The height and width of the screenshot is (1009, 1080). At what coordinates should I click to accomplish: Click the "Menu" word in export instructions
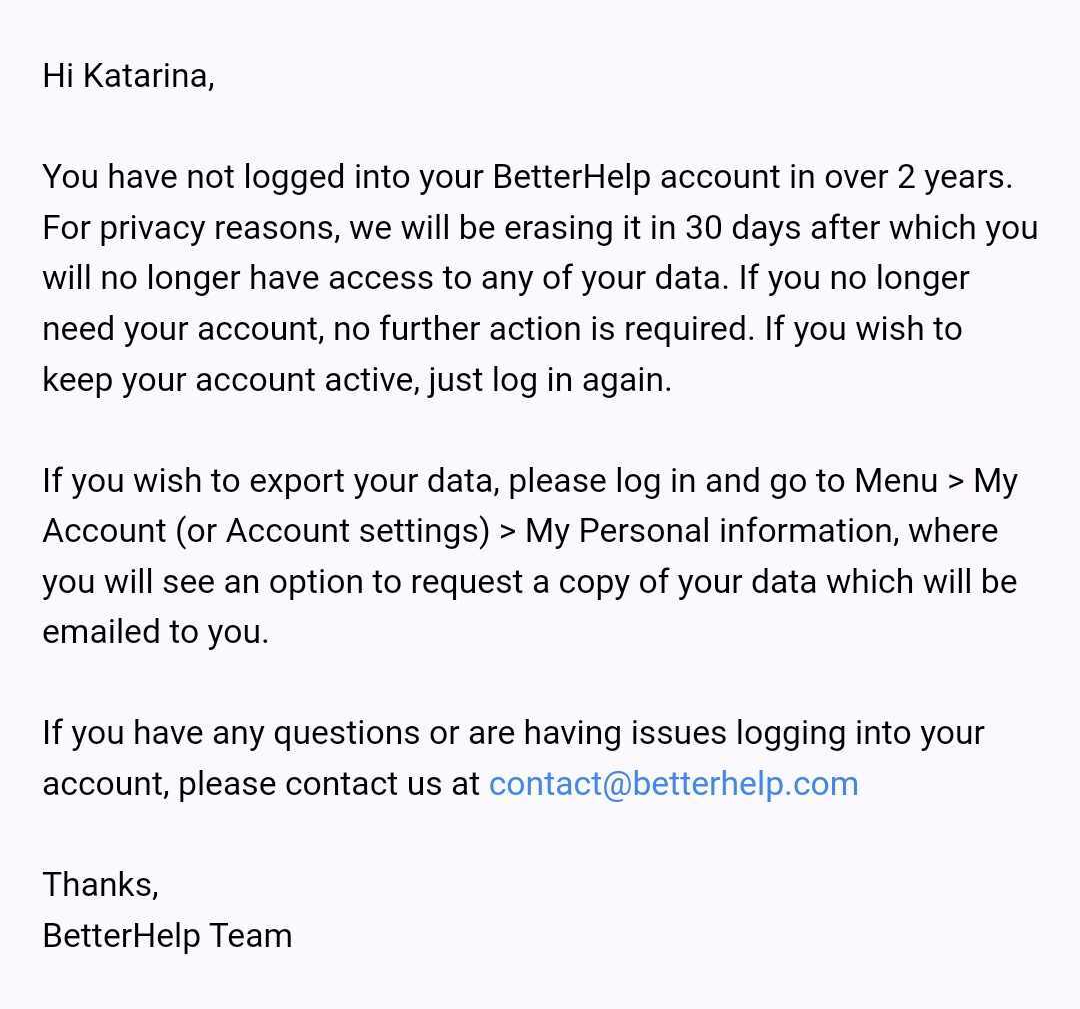[x=896, y=481]
